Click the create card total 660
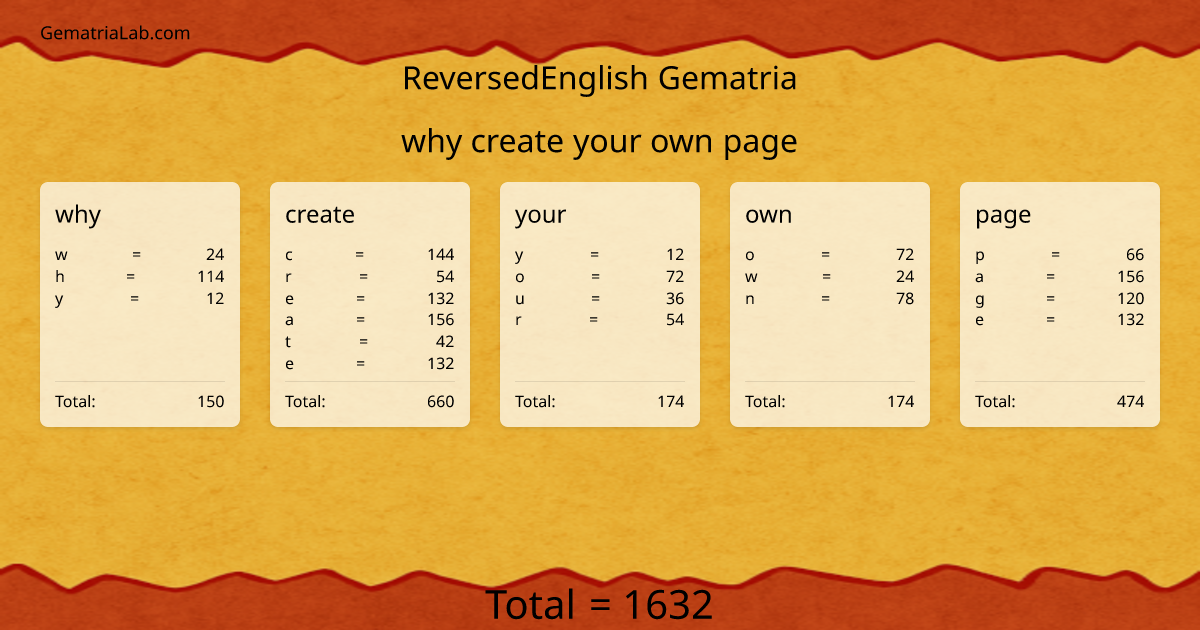The width and height of the screenshot is (1200, 630). 441,402
